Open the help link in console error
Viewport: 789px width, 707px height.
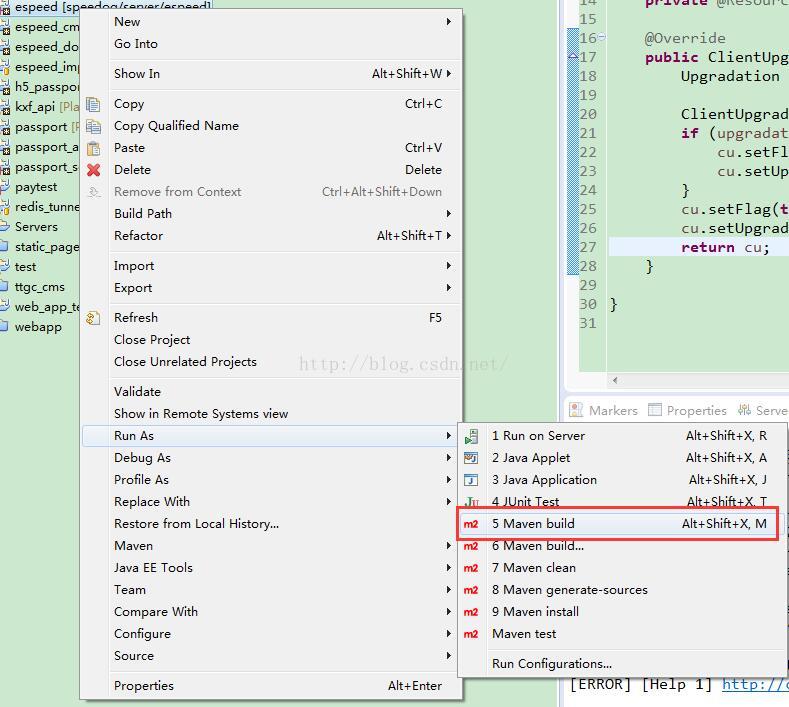coord(755,684)
